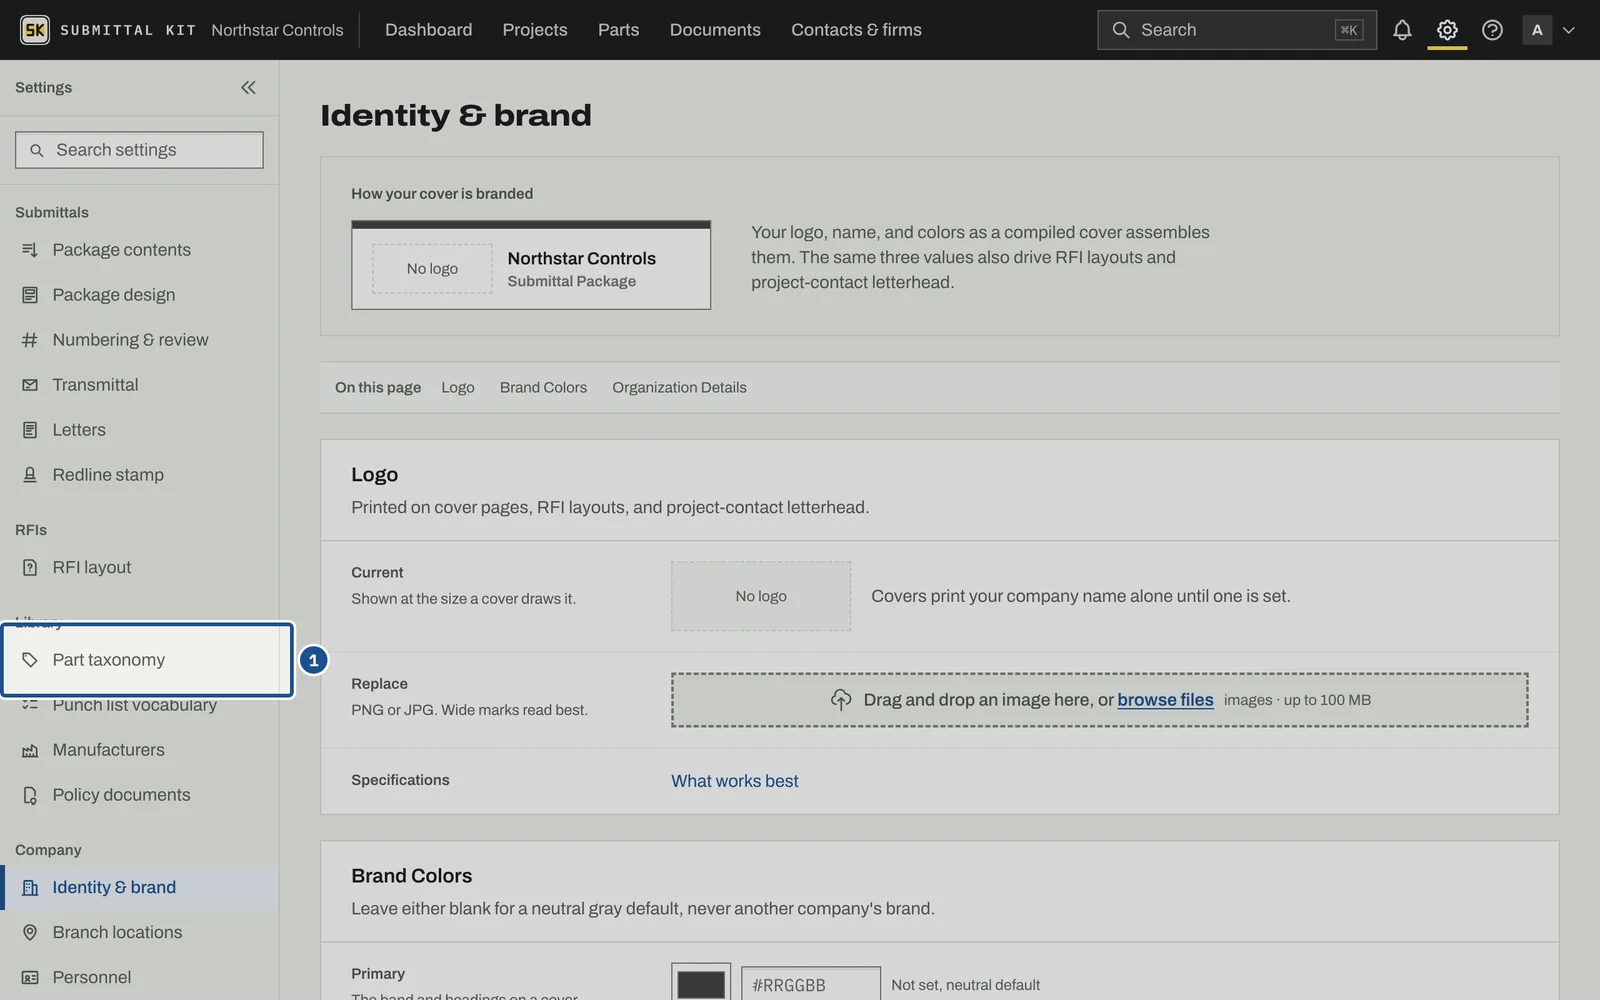Click the browse files link
The image size is (1600, 1000).
point(1165,700)
